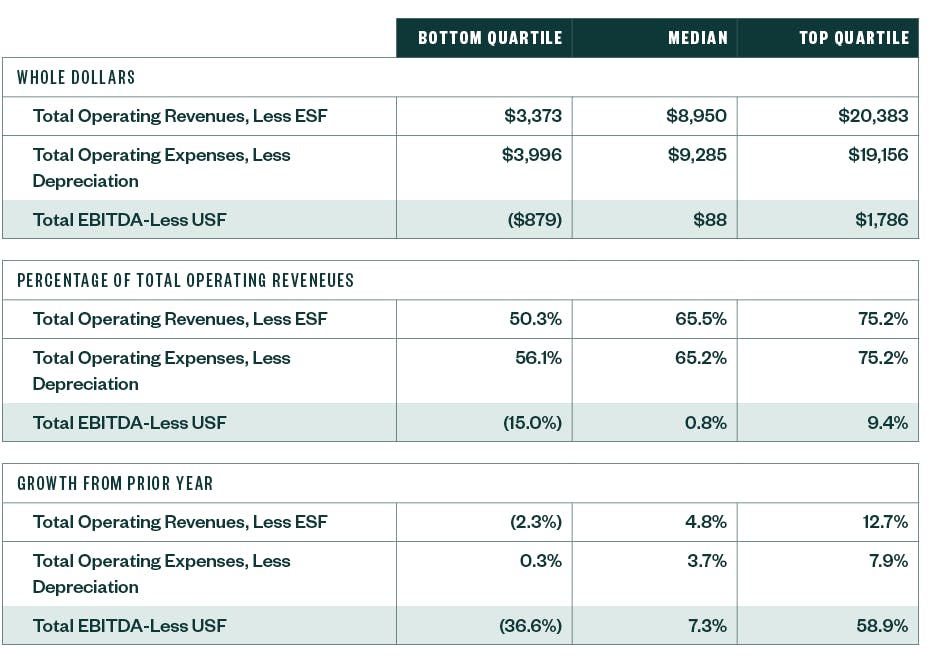Click the Top Quartile column header
The width and height of the screenshot is (945, 660).
coord(853,38)
